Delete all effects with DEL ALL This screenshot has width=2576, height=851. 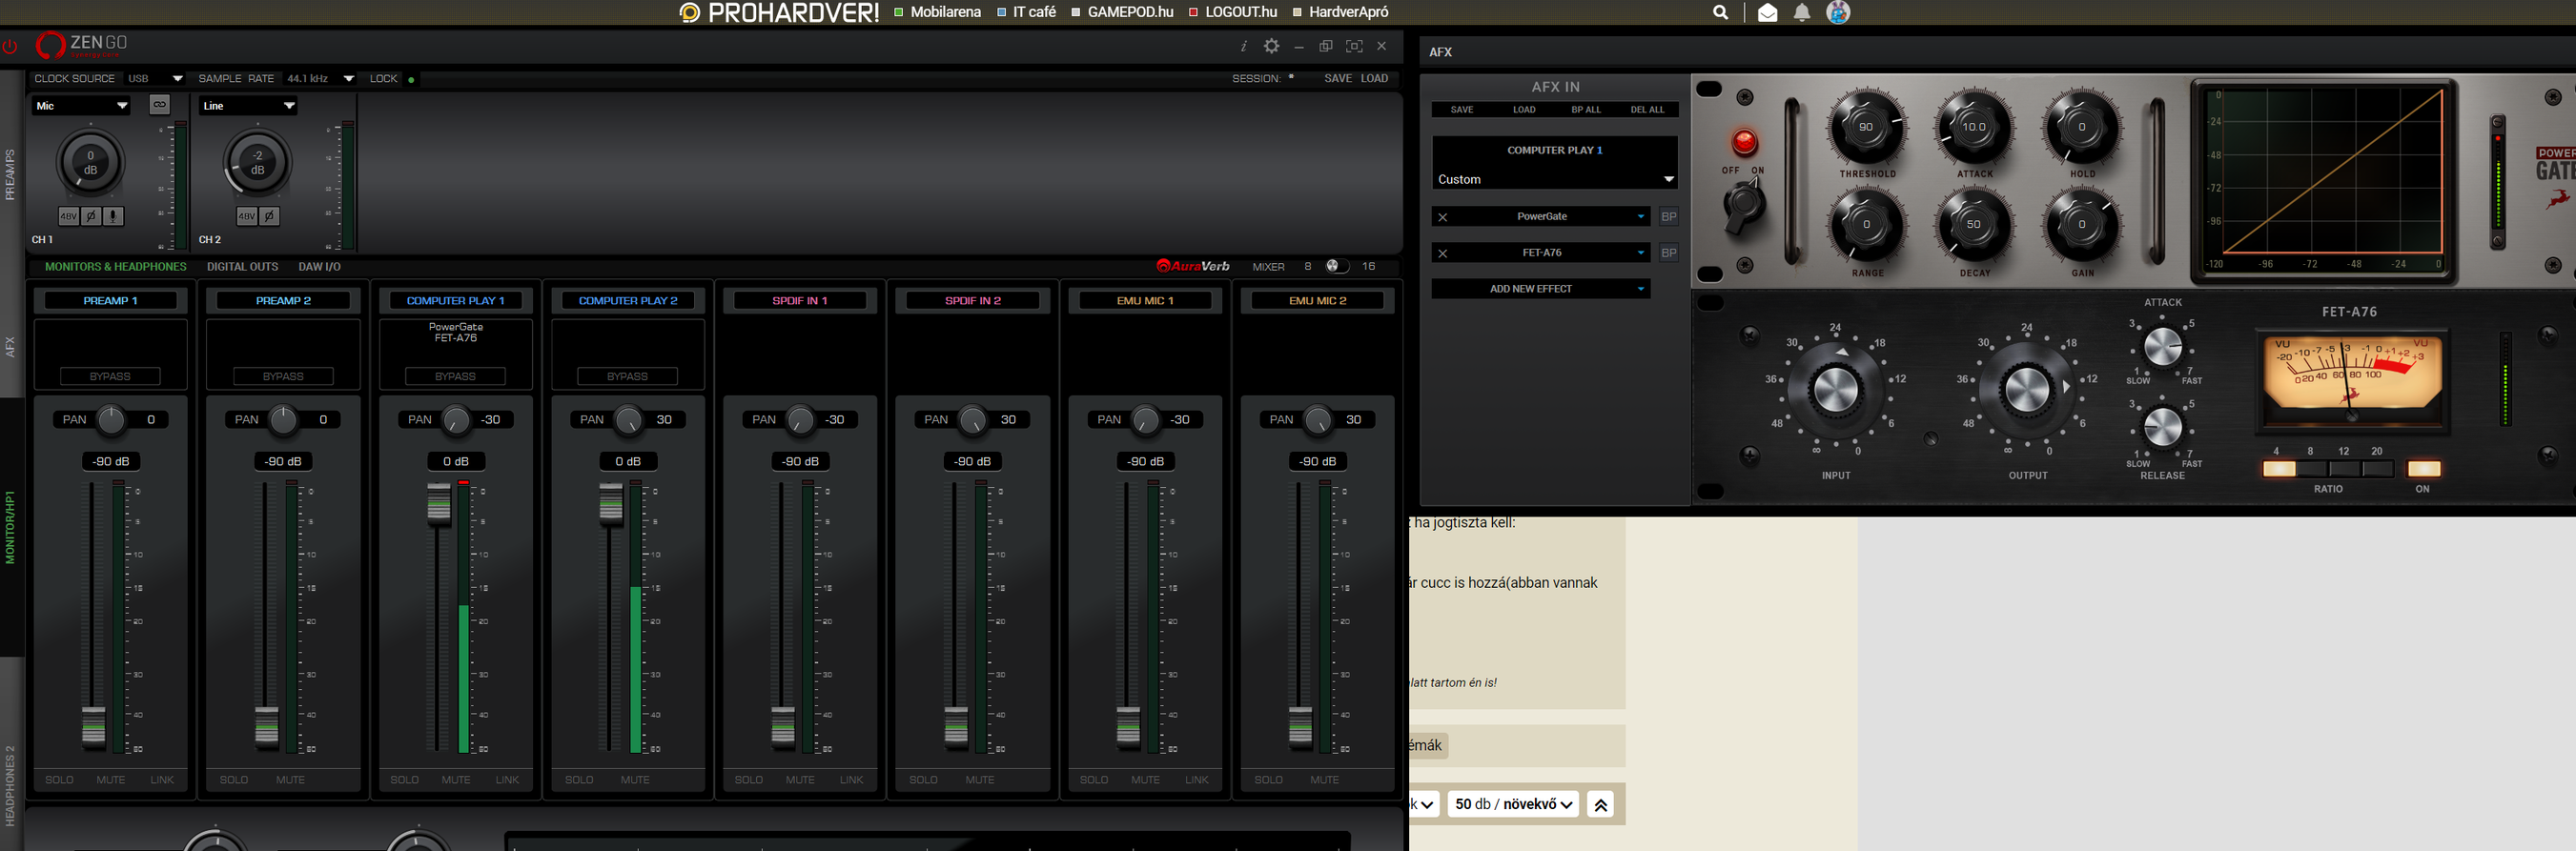(1647, 110)
